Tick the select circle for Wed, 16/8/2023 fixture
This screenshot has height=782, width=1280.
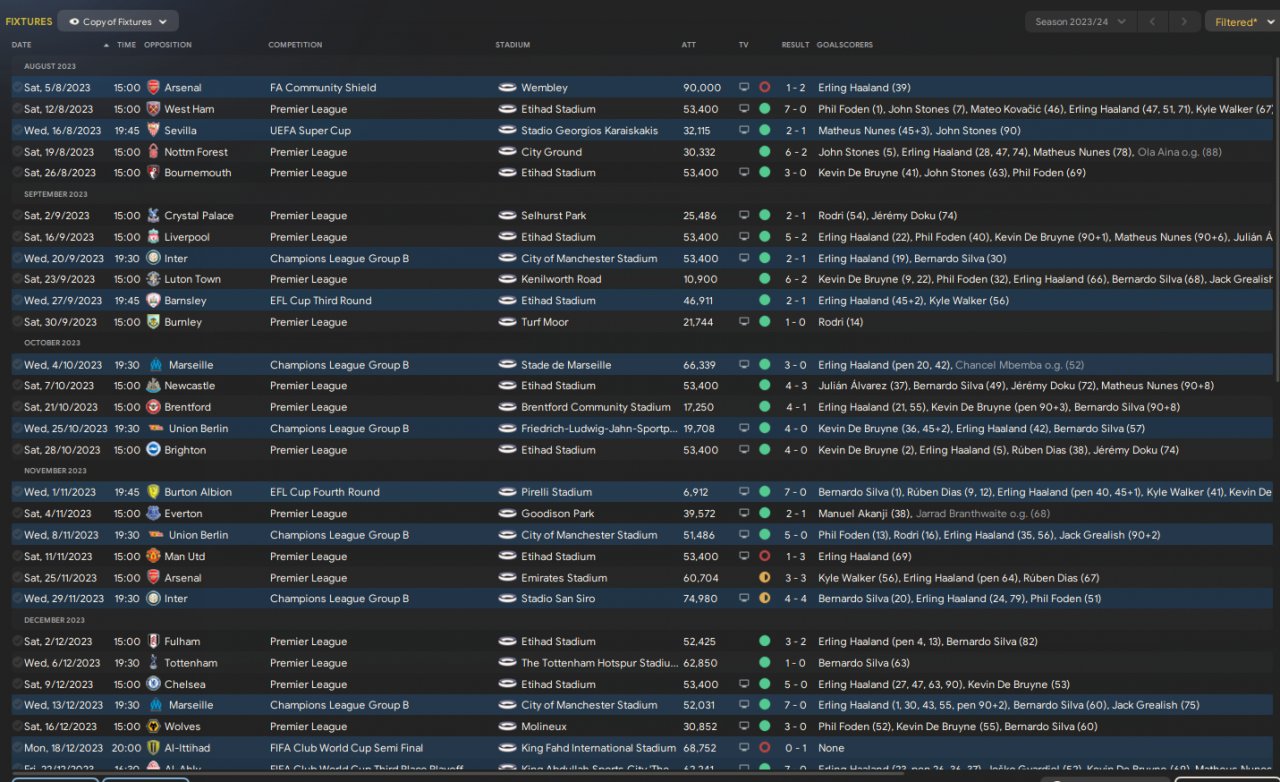[17, 130]
